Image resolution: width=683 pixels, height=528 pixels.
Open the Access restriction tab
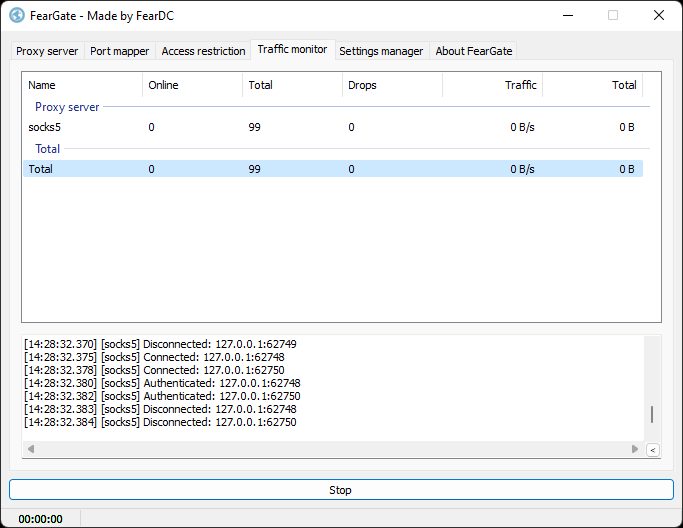click(203, 51)
